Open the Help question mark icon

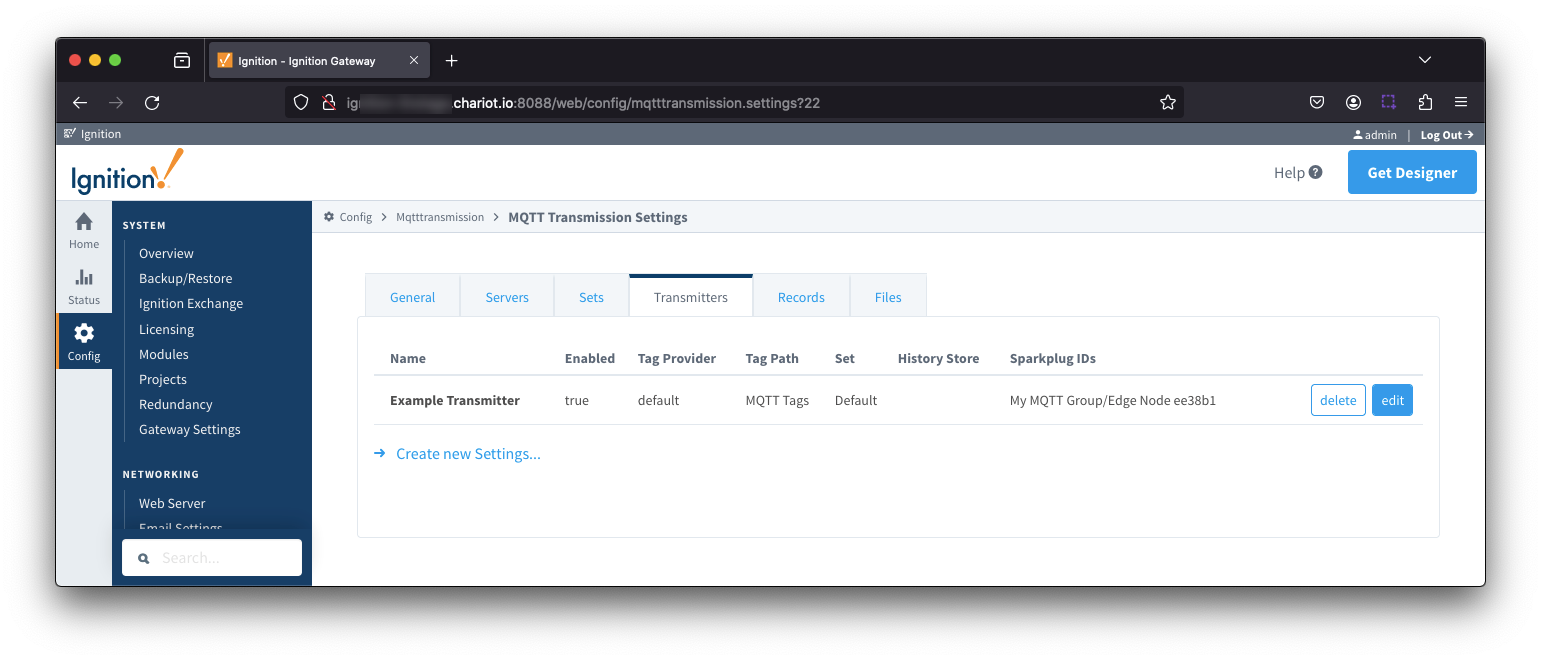click(1316, 172)
